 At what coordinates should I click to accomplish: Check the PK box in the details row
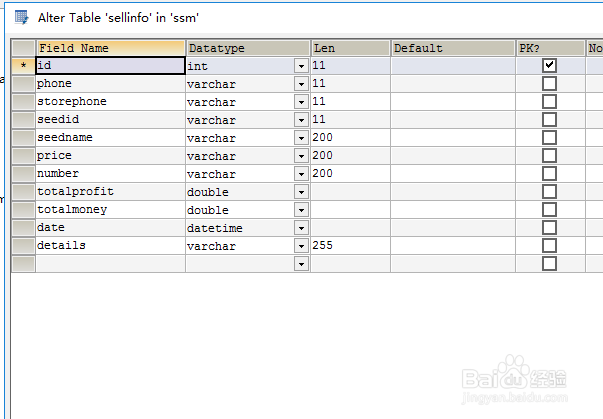point(549,245)
